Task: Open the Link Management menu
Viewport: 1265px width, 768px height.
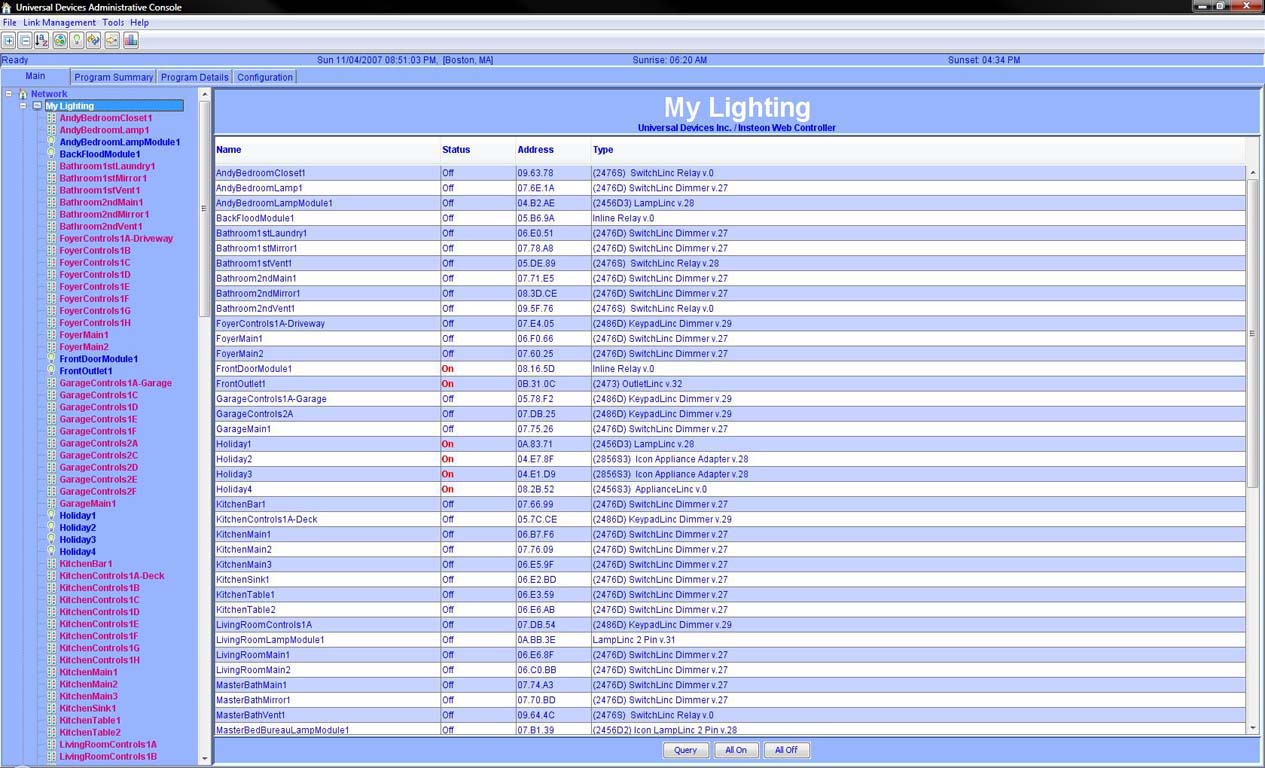Action: pyautogui.click(x=60, y=23)
